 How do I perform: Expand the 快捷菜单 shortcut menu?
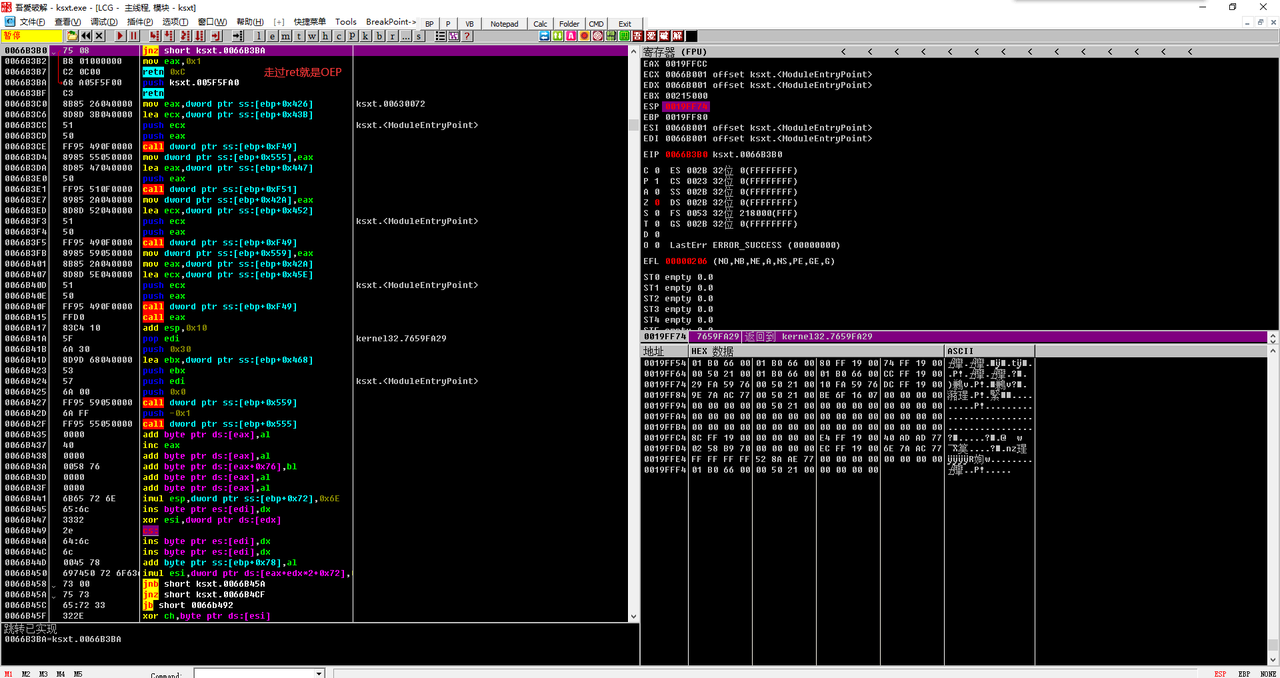[309, 22]
